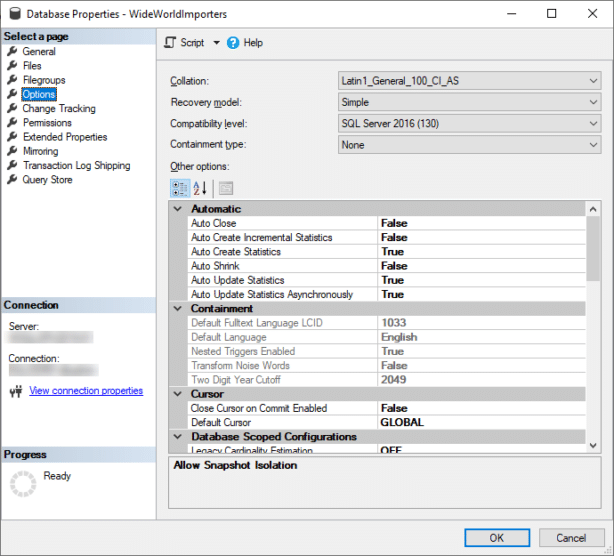Click the Property Pages icon
The image size is (614, 556).
[226, 188]
